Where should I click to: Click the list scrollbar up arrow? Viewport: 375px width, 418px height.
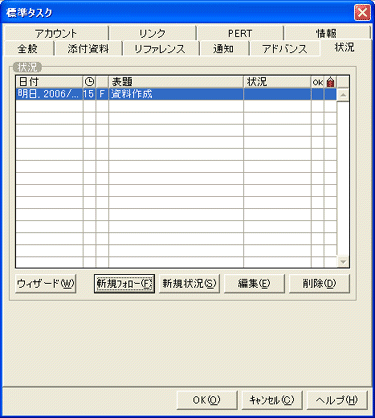[343, 95]
